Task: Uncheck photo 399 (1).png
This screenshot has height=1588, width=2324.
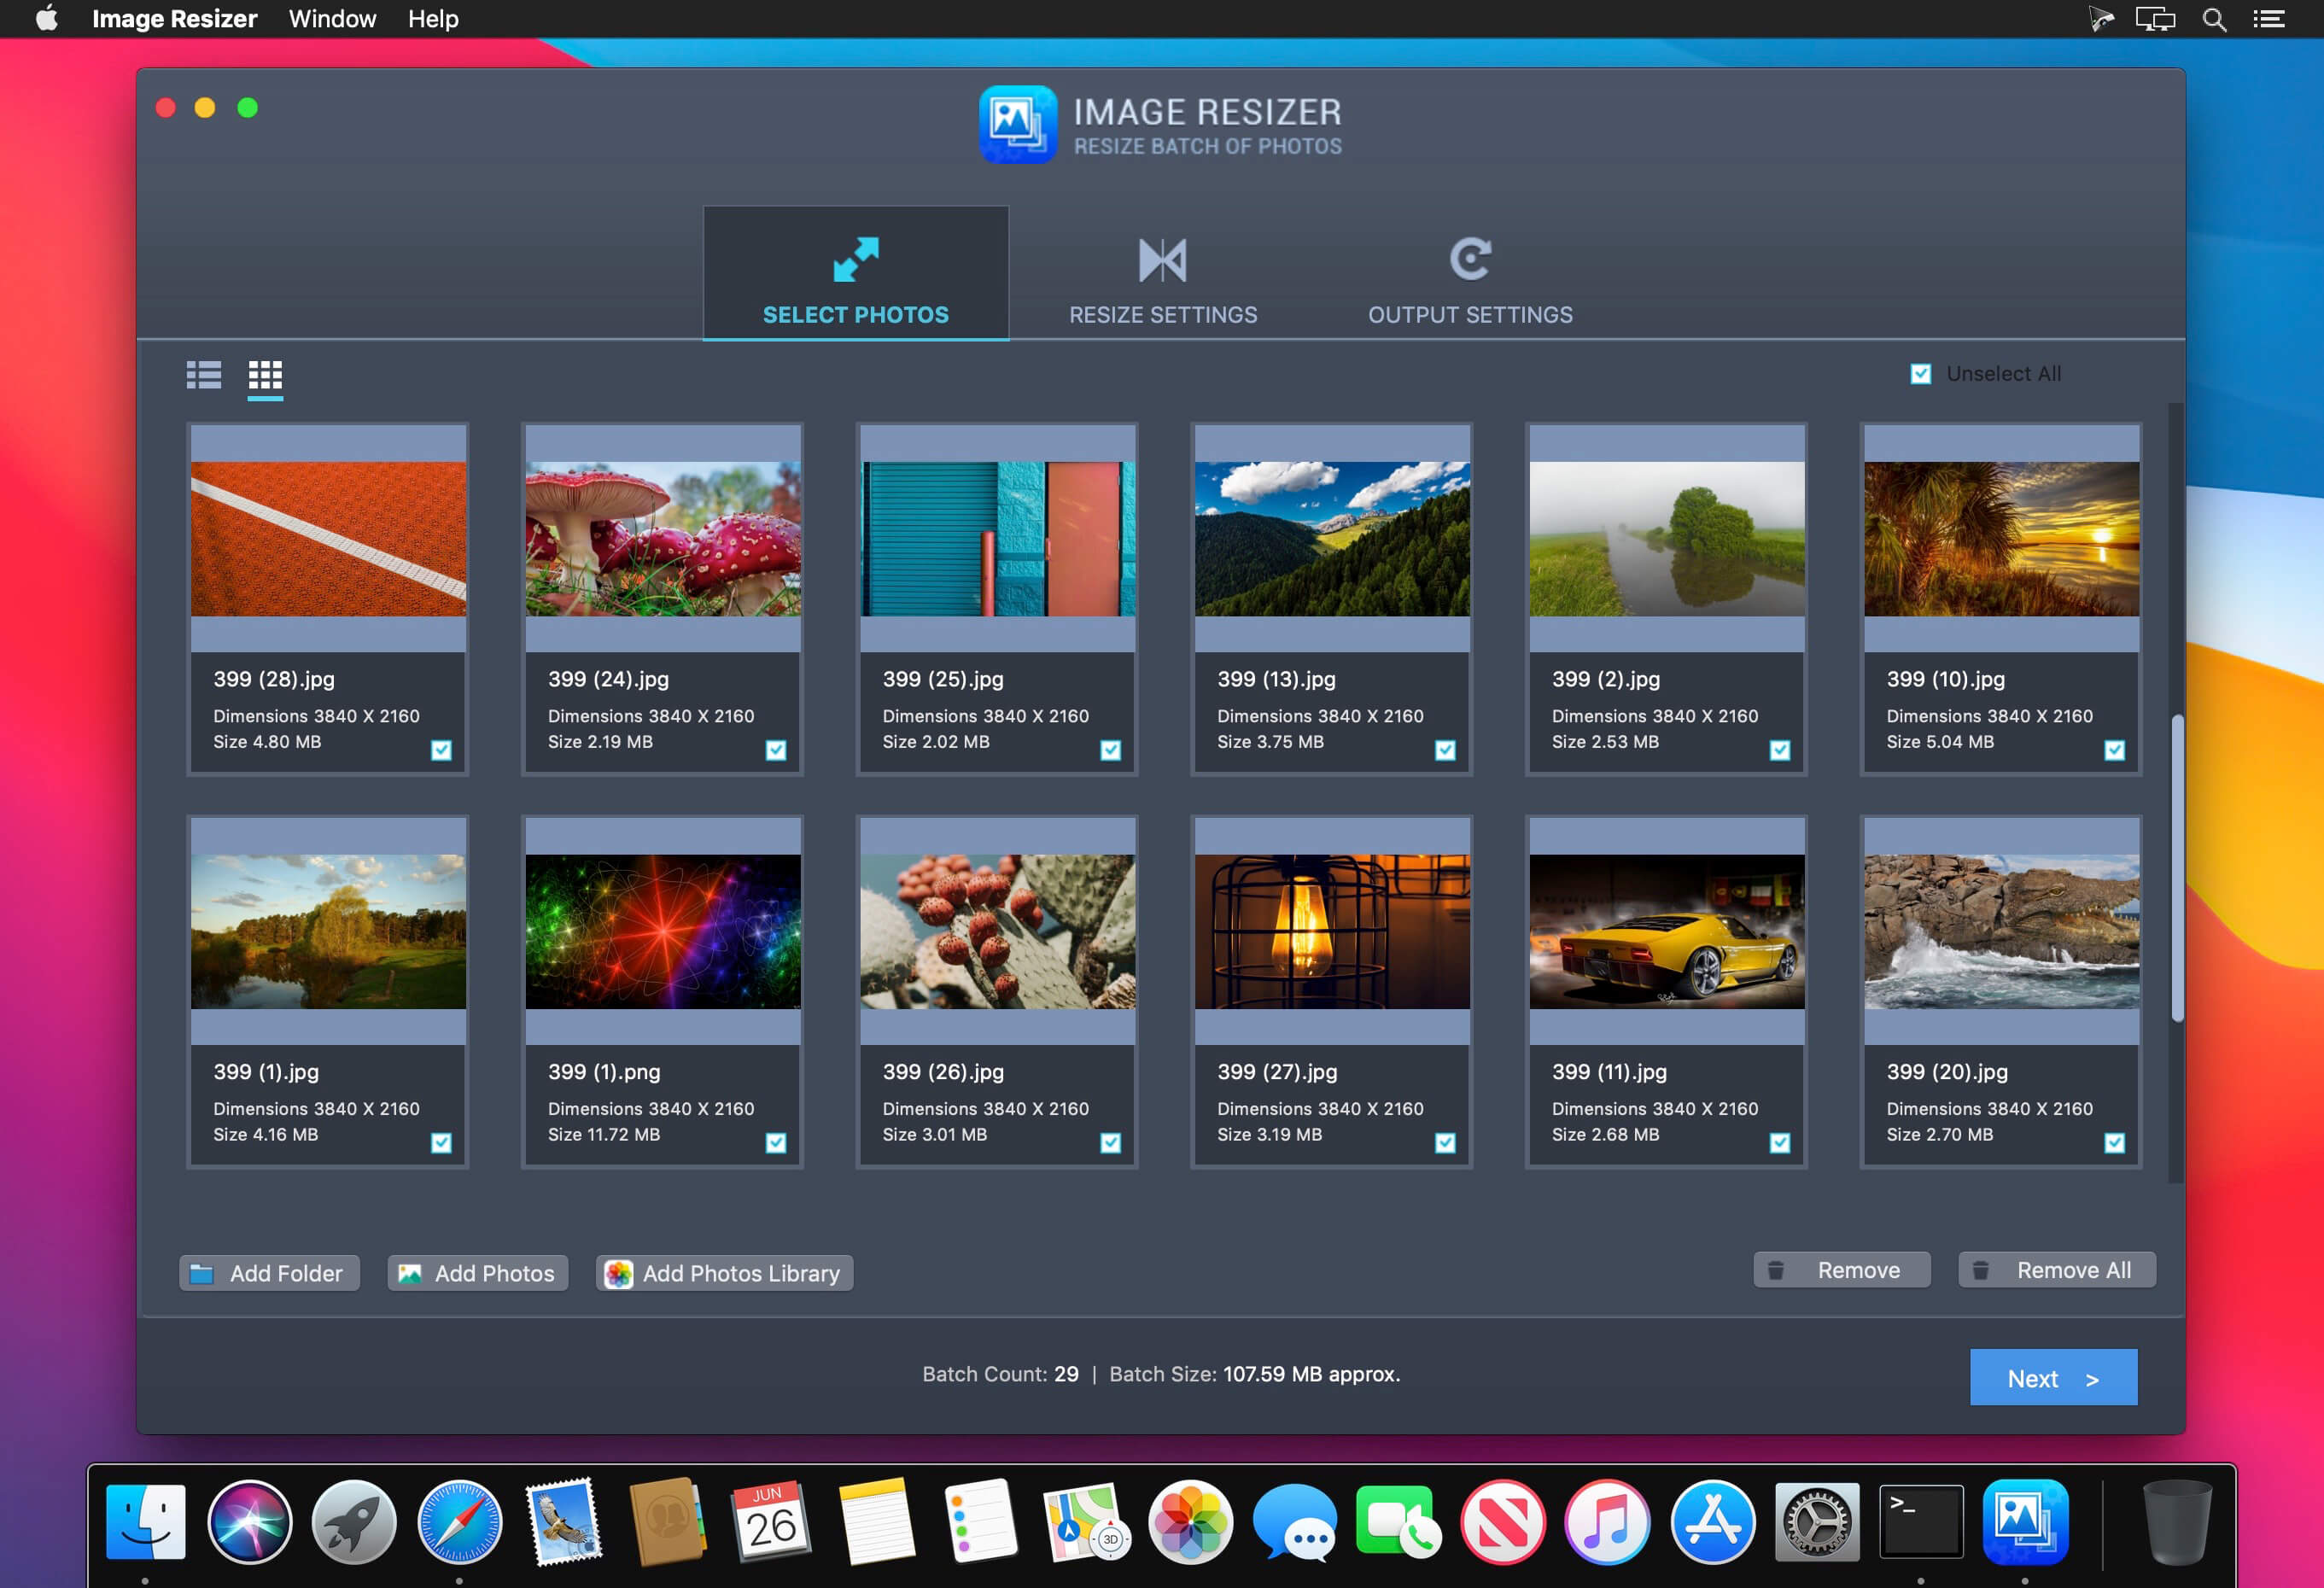Action: click(x=776, y=1143)
